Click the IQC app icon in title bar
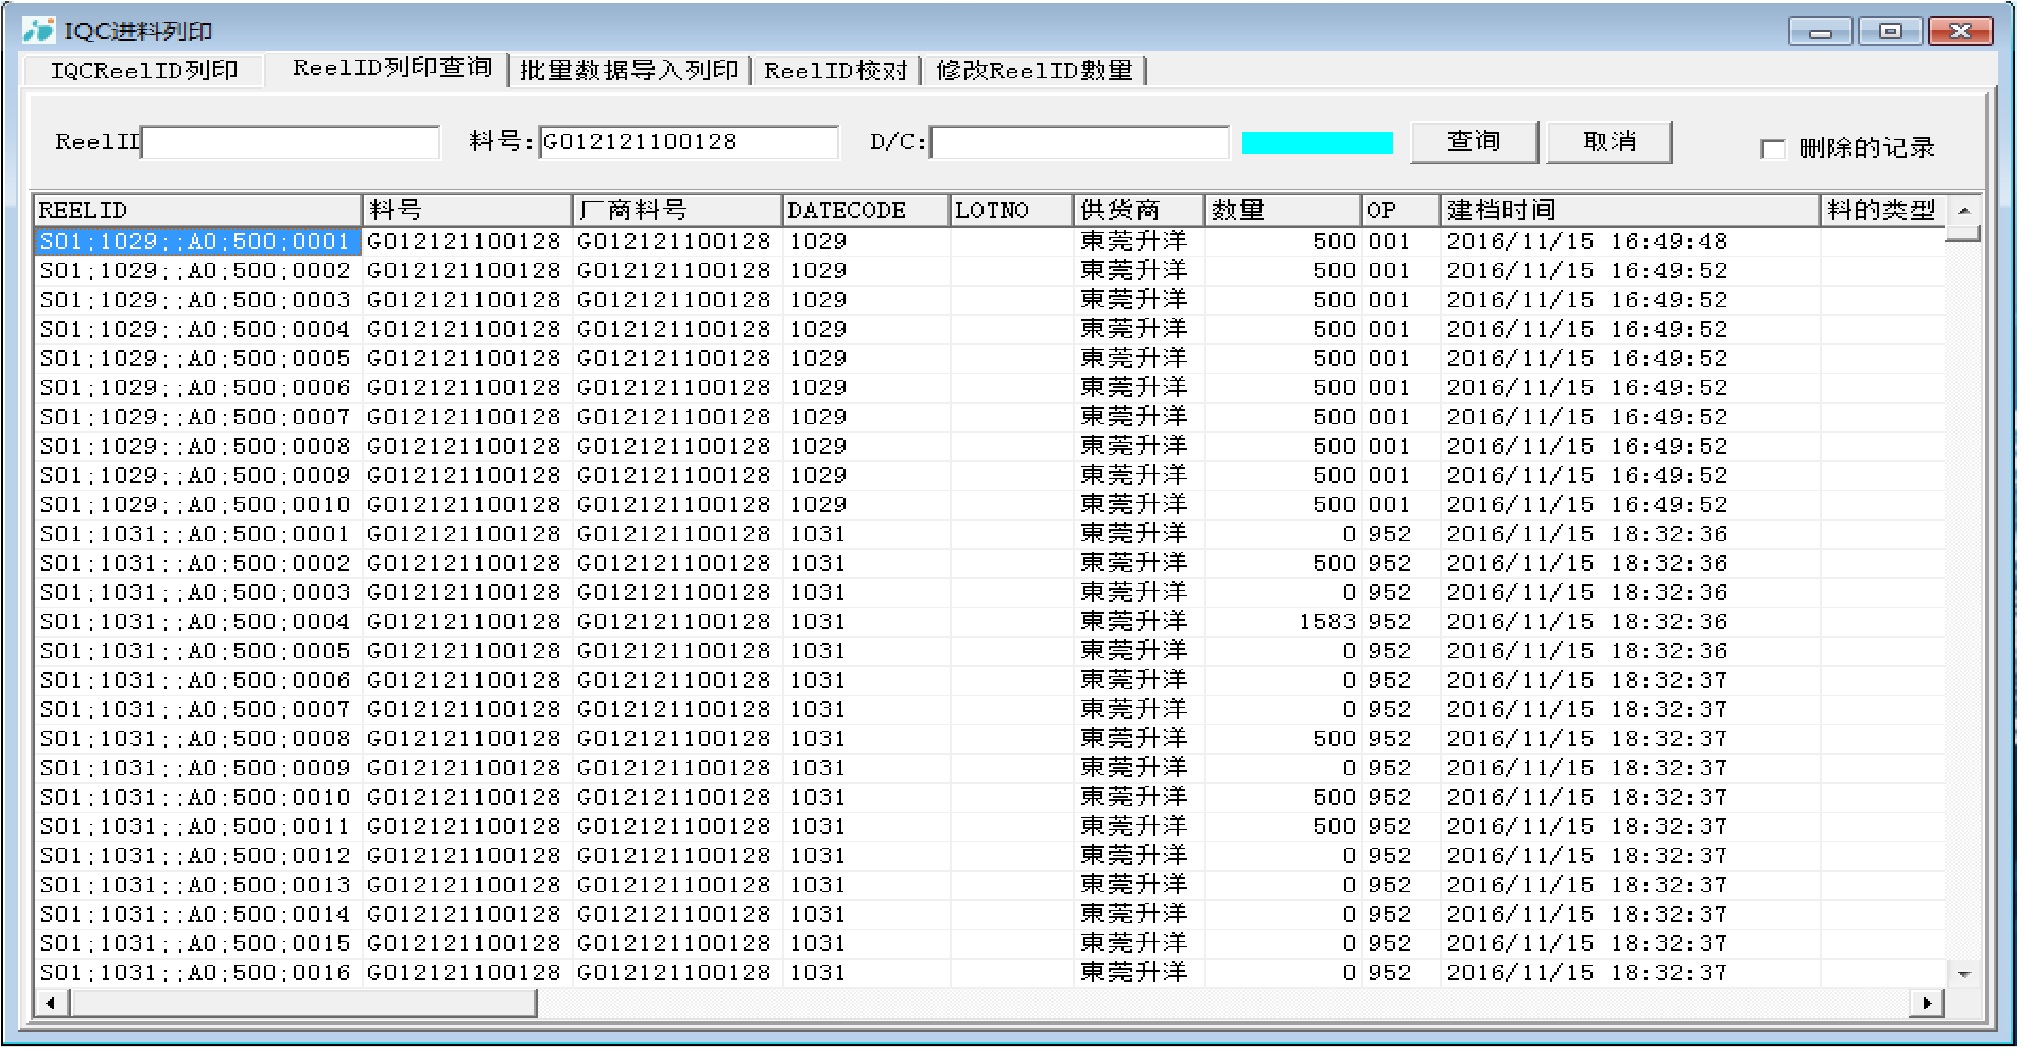 [38, 30]
